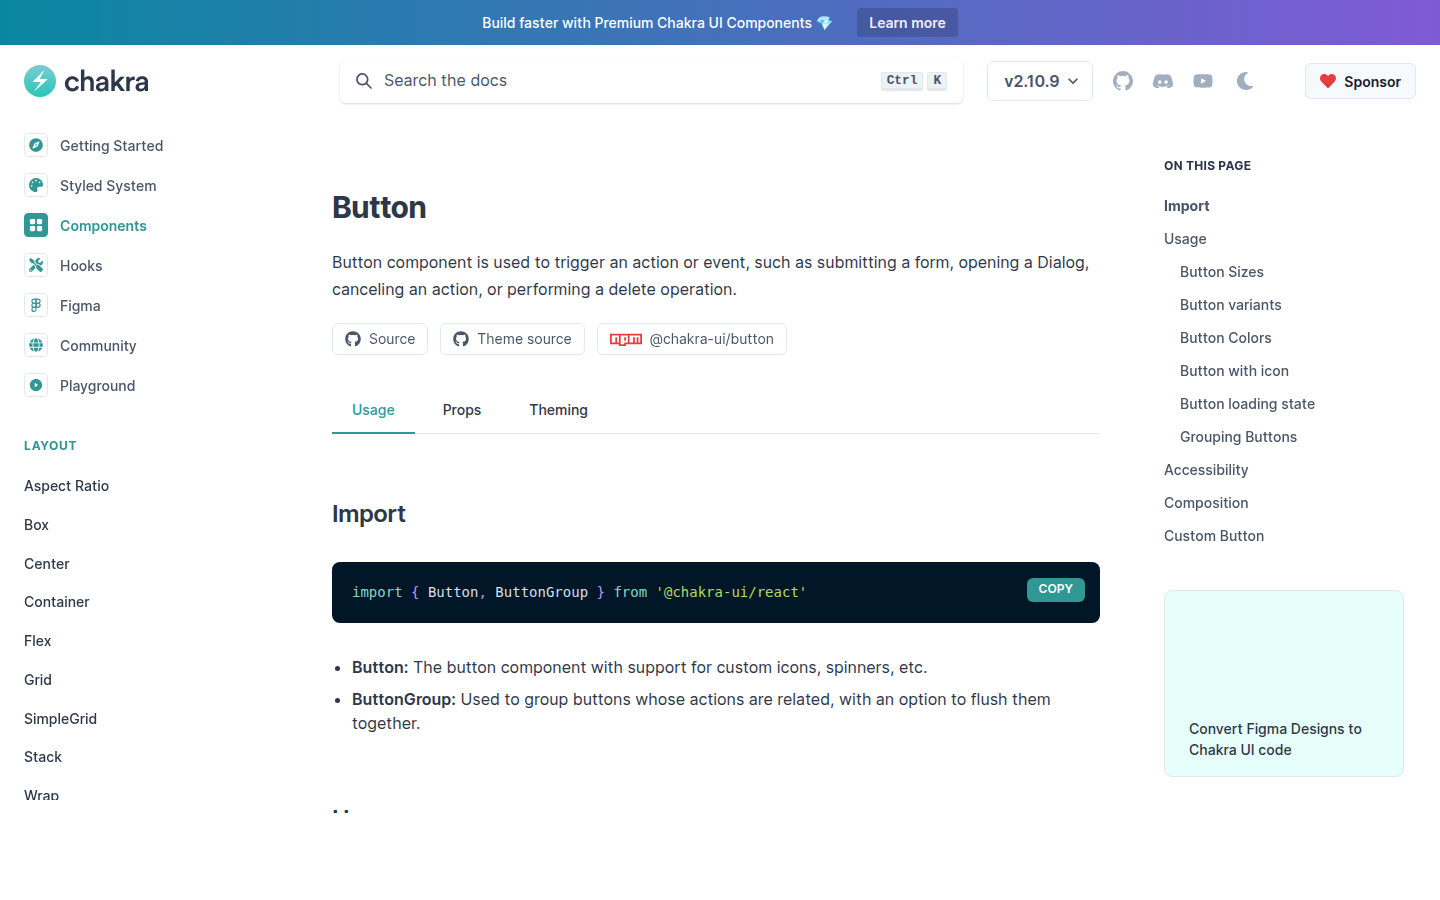This screenshot has width=1440, height=900.
Task: Open the Button loading state outline link
Action: (x=1247, y=403)
